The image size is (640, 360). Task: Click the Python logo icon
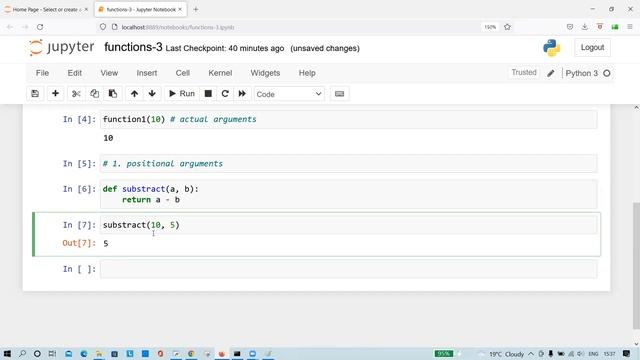[x=551, y=48]
